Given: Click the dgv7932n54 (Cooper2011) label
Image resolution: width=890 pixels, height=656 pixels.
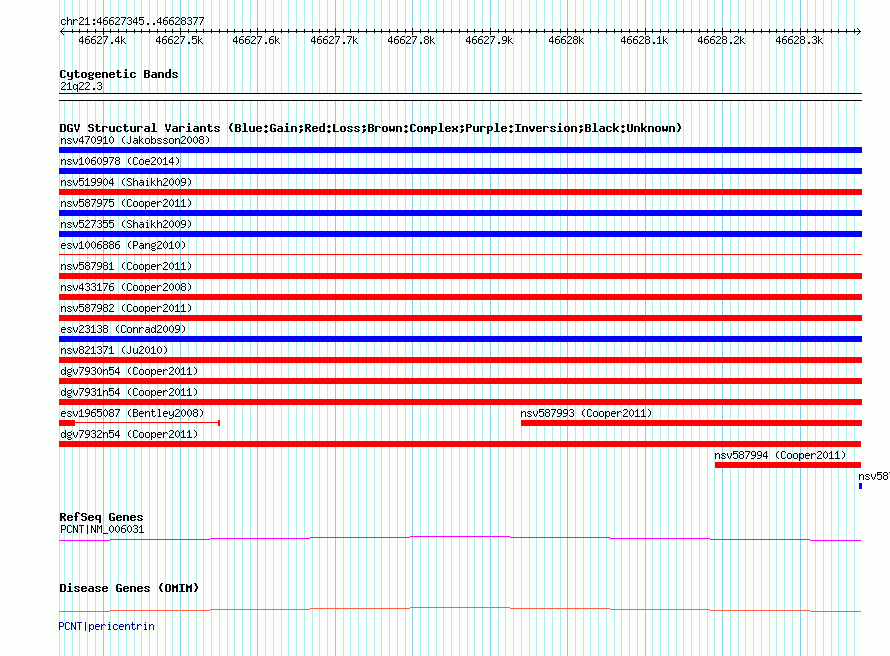Looking at the screenshot, I should pos(129,434).
